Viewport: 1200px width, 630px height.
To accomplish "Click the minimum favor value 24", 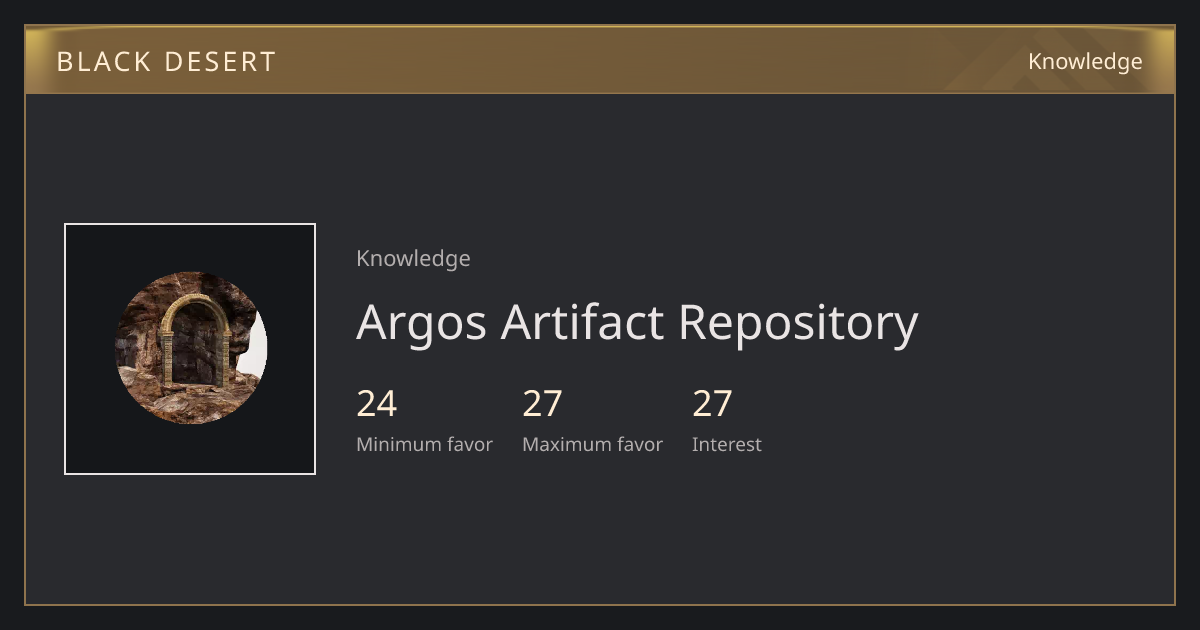I will tap(377, 404).
